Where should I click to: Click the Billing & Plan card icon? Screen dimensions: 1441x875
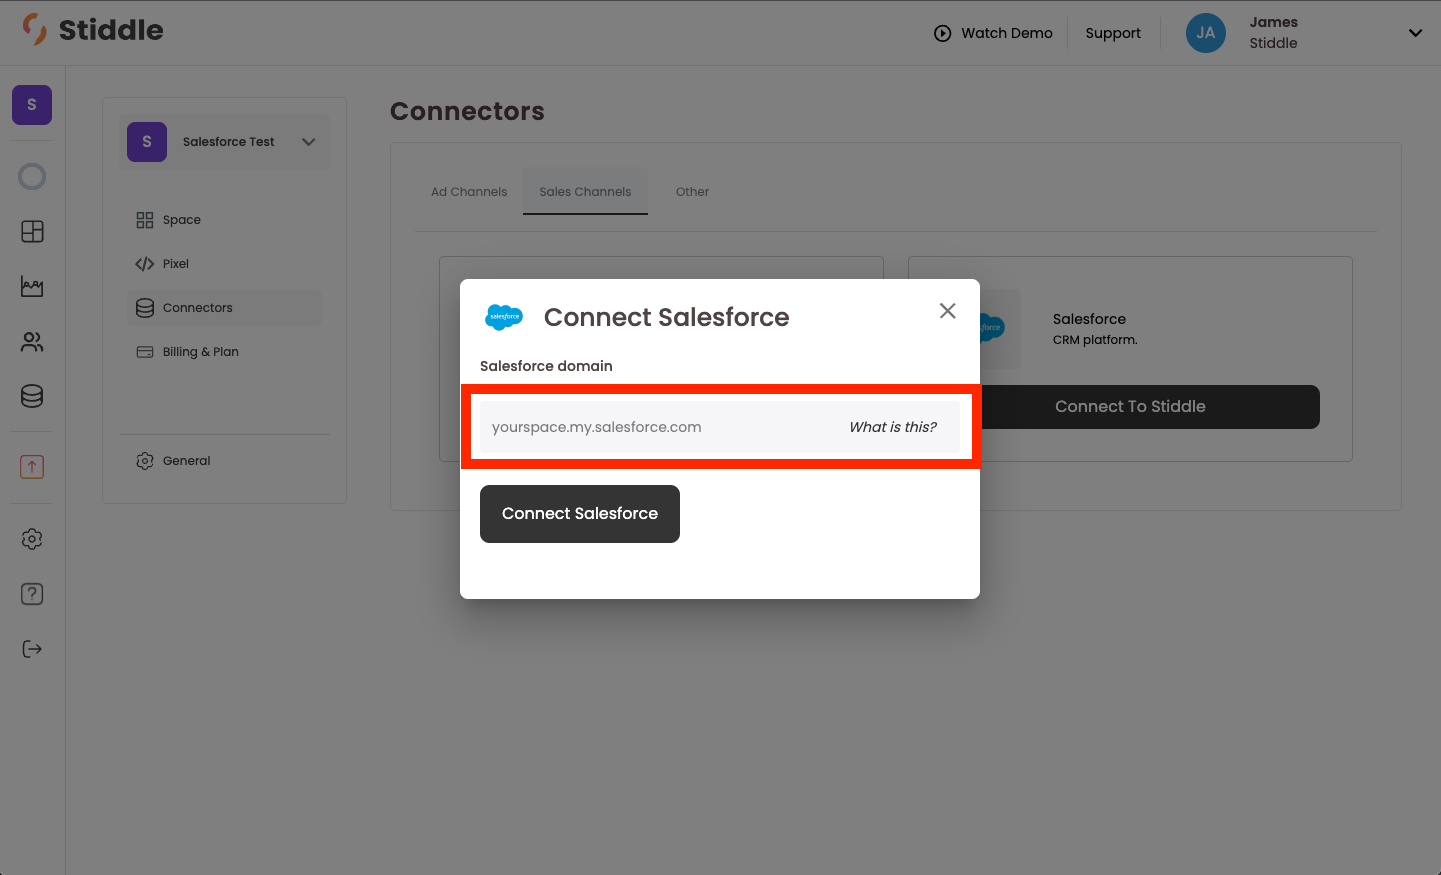(145, 352)
